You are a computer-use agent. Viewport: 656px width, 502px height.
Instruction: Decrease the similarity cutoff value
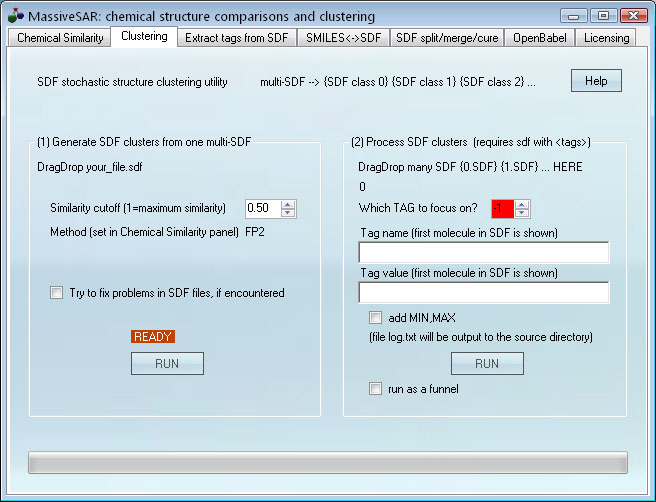tap(289, 213)
